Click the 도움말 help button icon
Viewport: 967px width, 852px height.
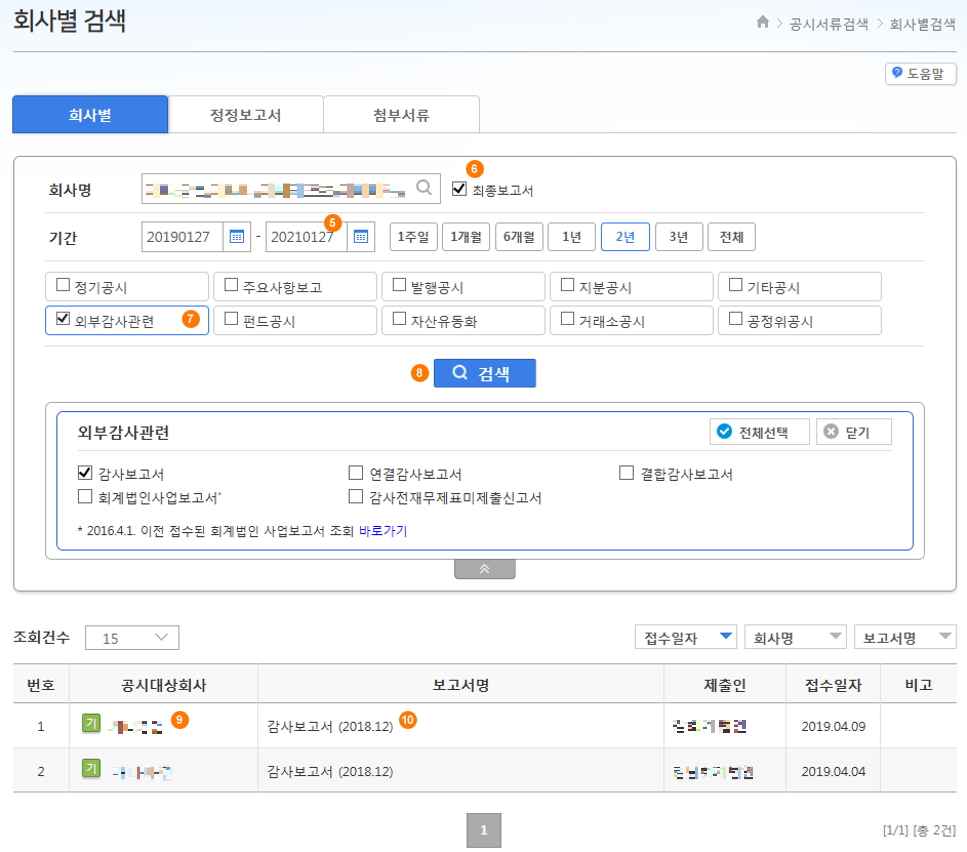895,73
